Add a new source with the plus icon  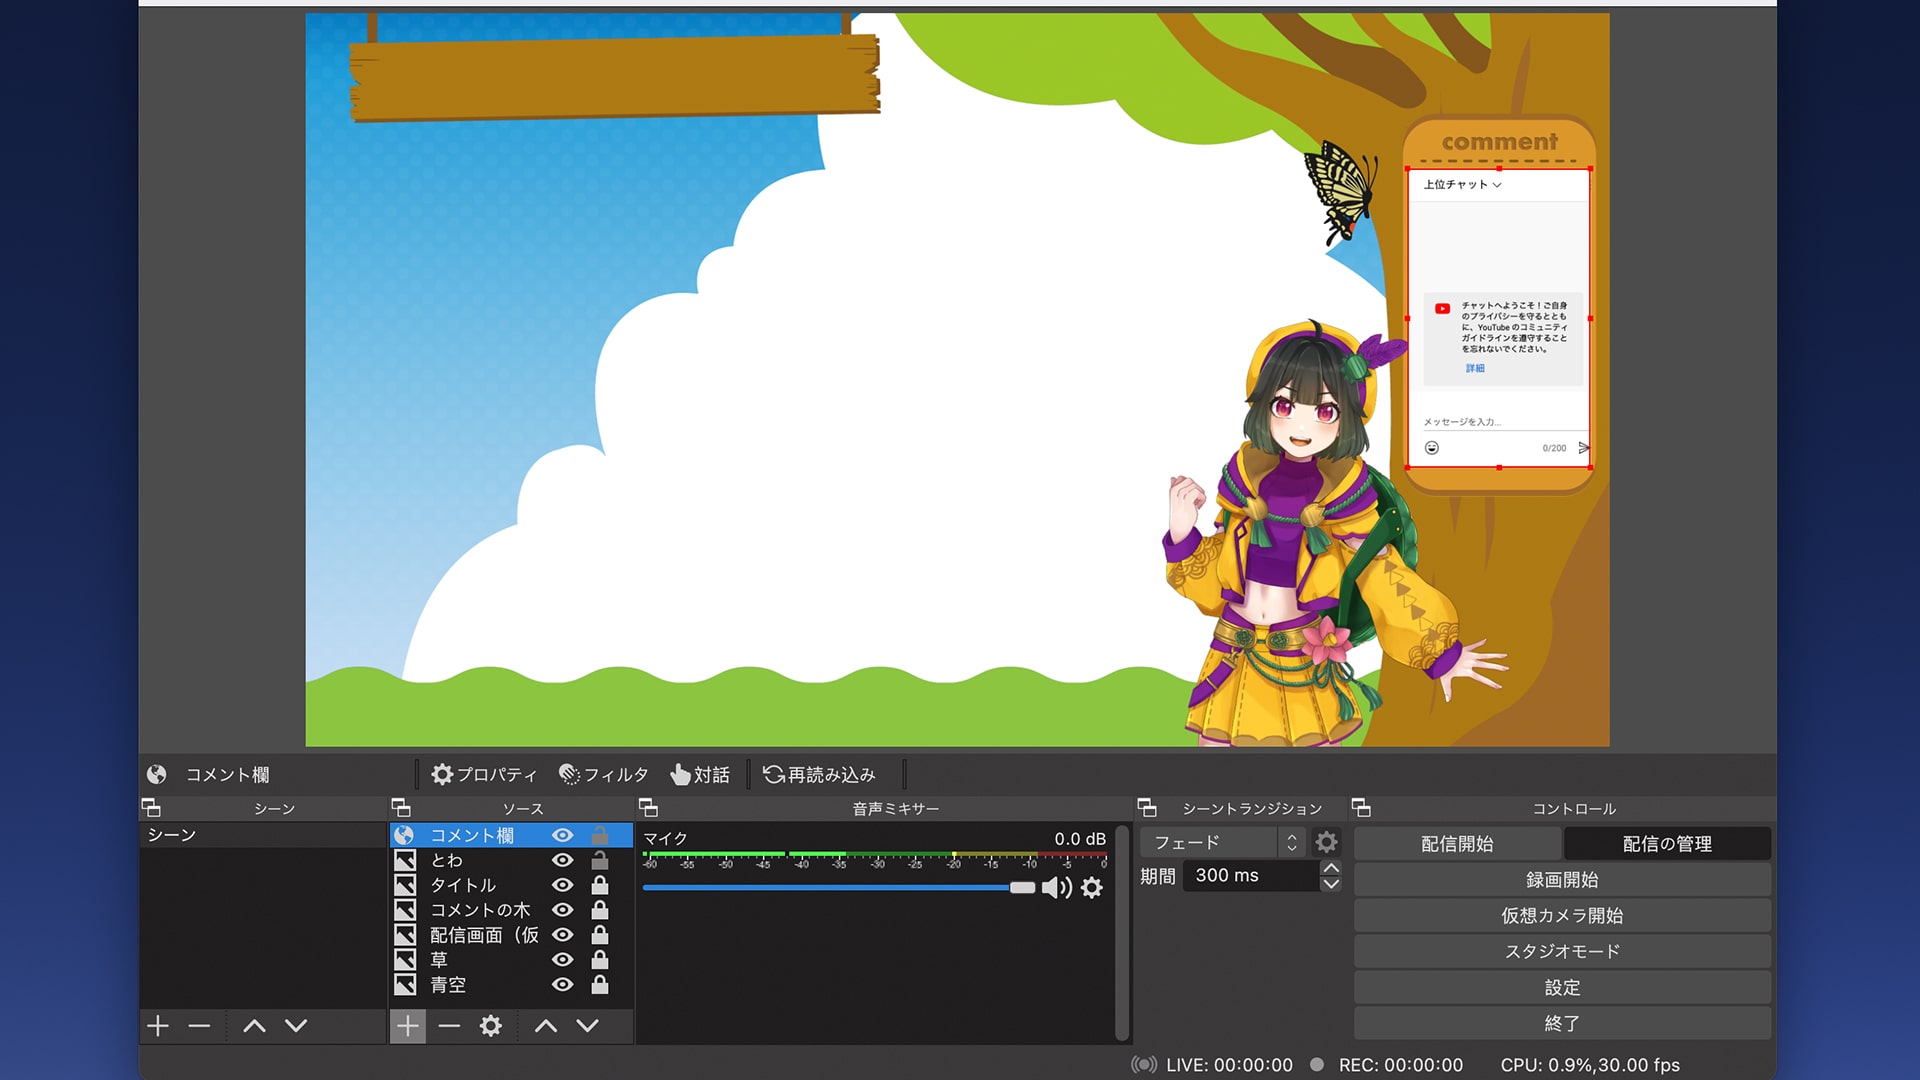click(x=408, y=1026)
